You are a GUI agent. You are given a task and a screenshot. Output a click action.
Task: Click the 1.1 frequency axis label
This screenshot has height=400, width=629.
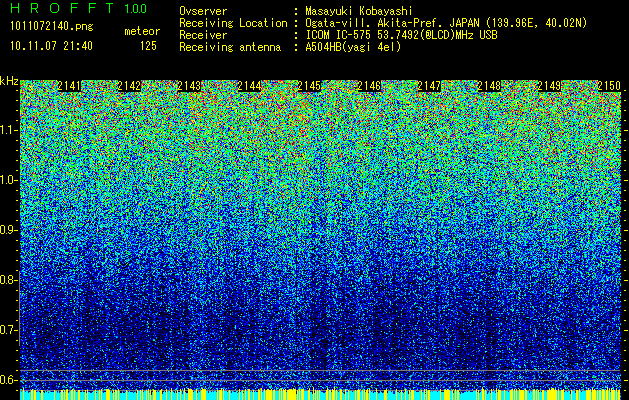8,130
